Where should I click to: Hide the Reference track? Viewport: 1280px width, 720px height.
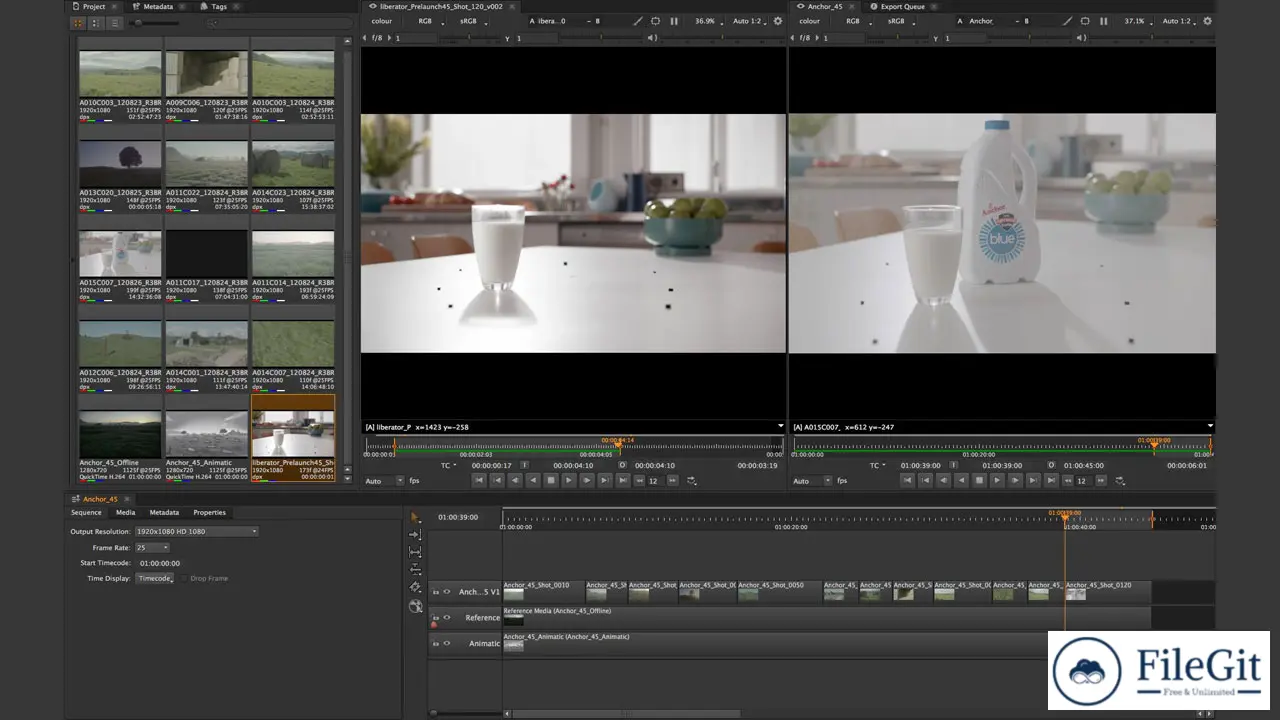[447, 618]
